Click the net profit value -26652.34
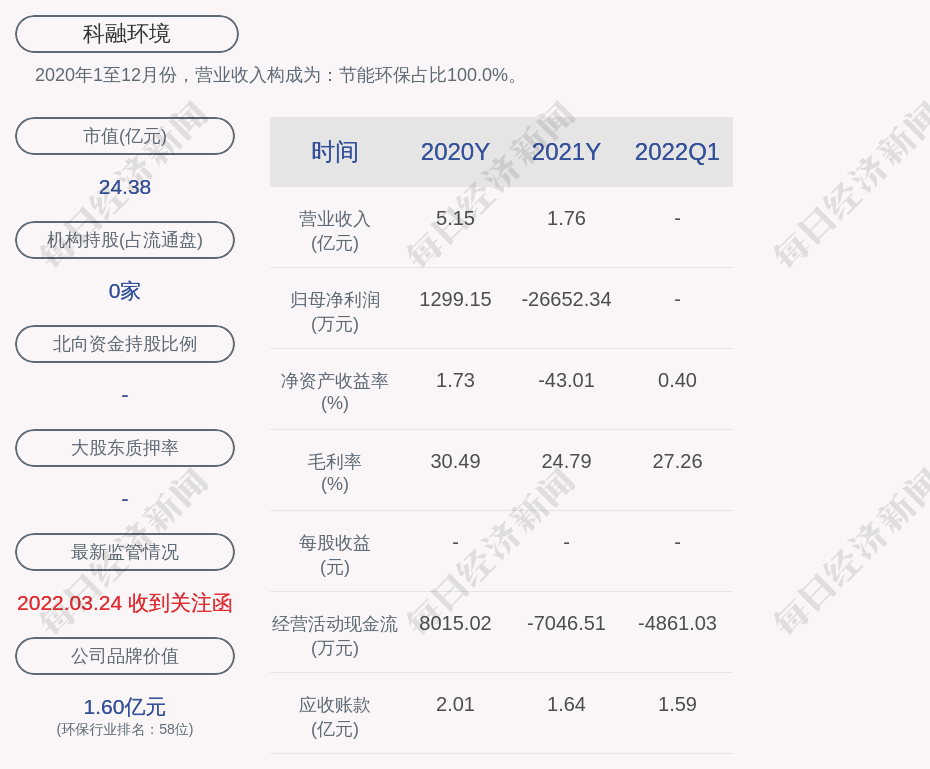This screenshot has width=930, height=769. coord(566,299)
